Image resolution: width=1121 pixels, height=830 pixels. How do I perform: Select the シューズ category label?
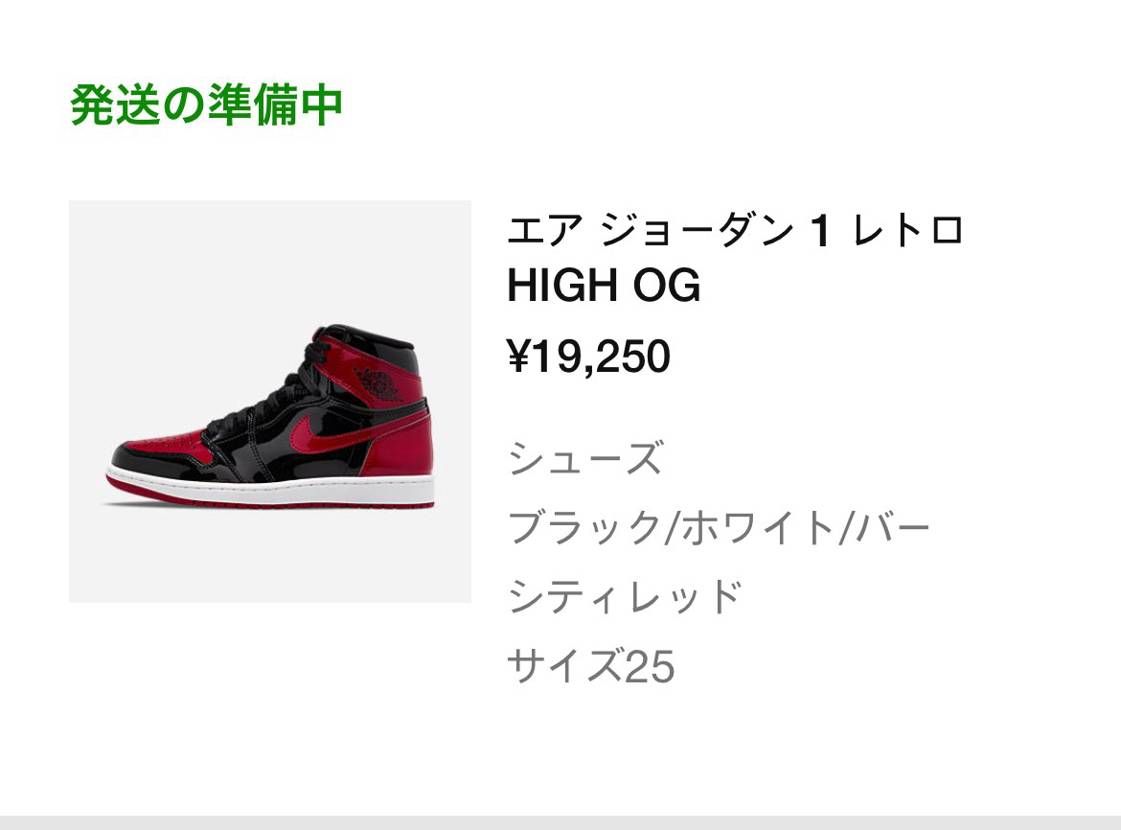coord(586,458)
